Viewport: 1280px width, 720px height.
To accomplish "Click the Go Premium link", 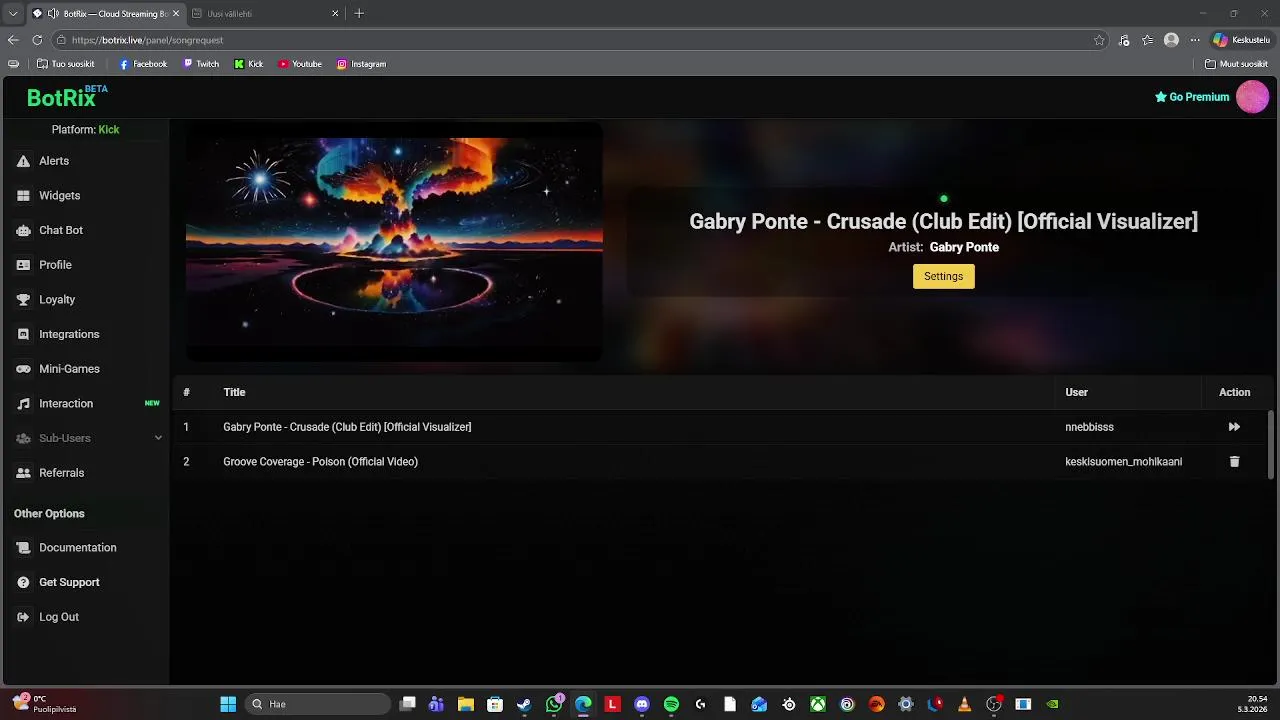I will click(x=1192, y=97).
